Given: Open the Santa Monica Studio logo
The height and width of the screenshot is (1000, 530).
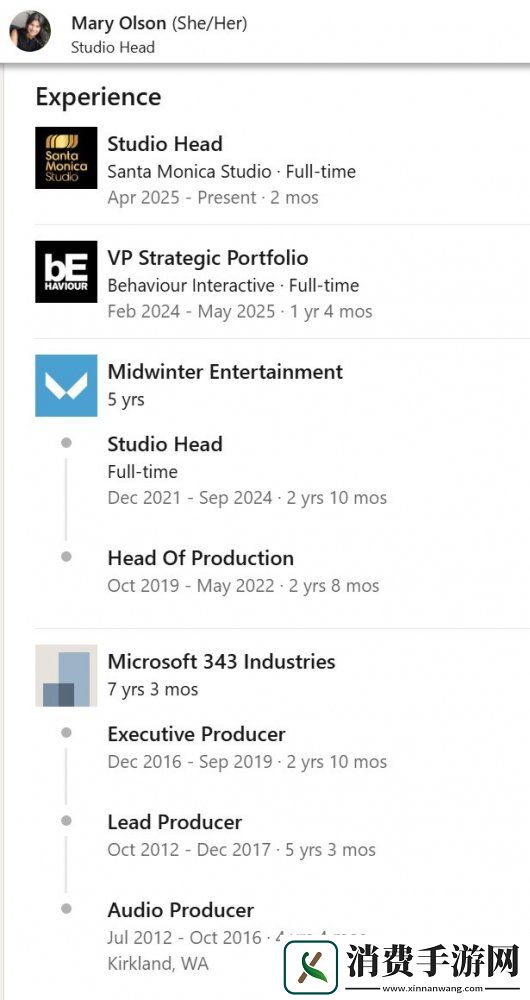Looking at the screenshot, I should click(66, 158).
